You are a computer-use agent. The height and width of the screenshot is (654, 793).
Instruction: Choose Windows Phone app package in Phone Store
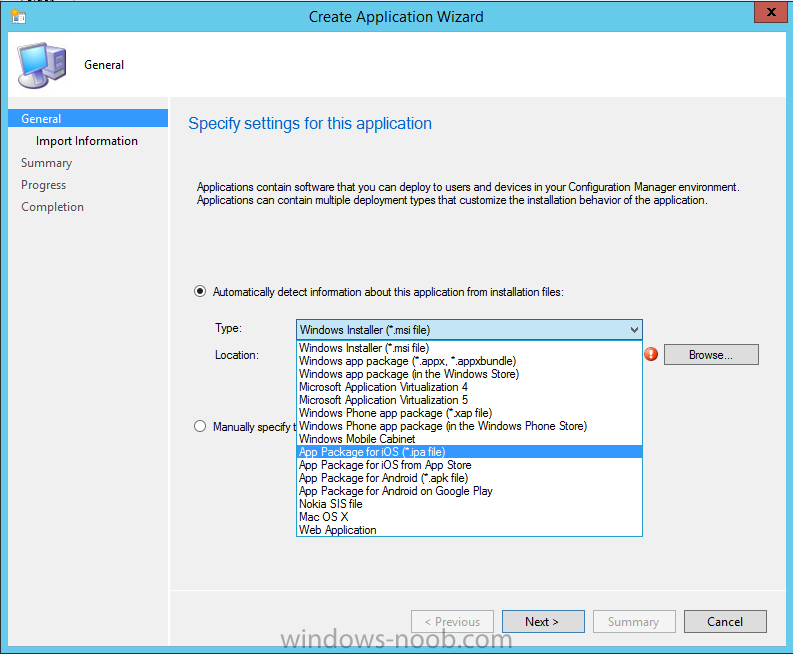point(469,426)
